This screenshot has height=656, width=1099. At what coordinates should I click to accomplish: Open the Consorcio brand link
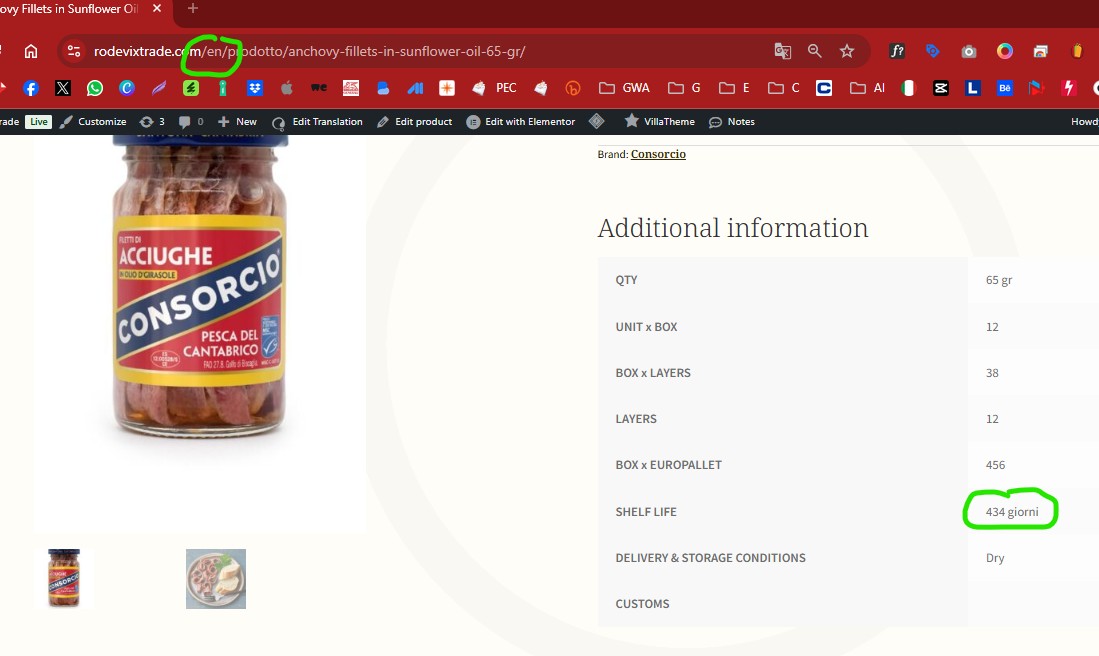(x=658, y=154)
